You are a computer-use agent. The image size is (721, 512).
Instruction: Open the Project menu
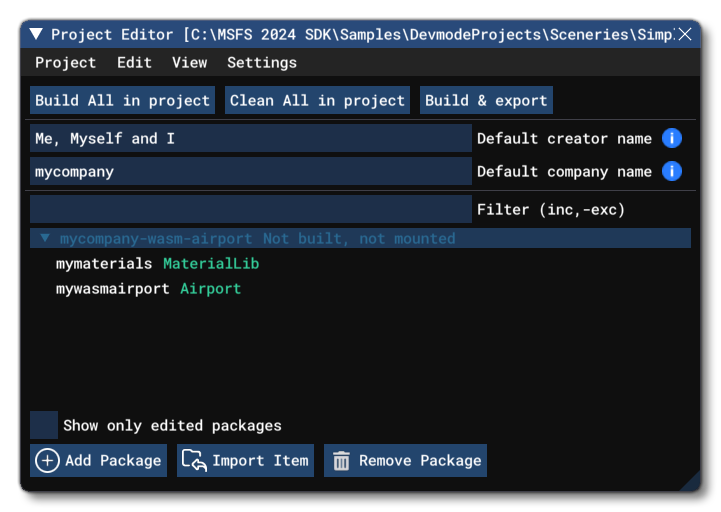point(65,62)
